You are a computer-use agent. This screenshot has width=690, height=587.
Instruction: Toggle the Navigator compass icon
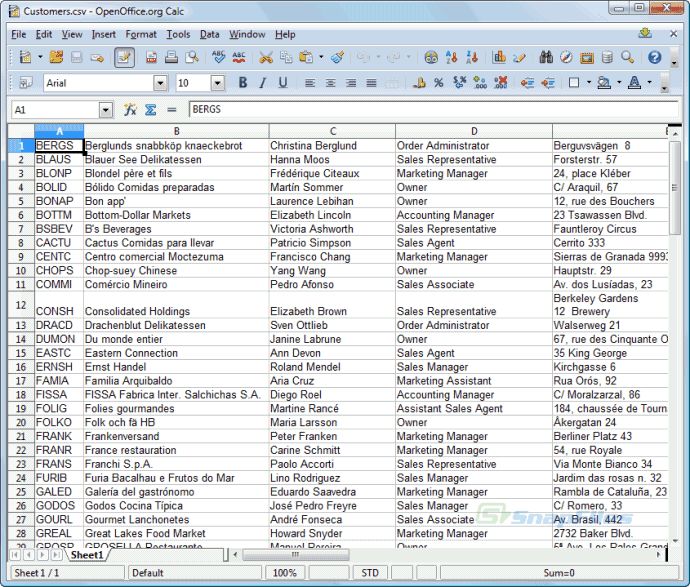566,57
